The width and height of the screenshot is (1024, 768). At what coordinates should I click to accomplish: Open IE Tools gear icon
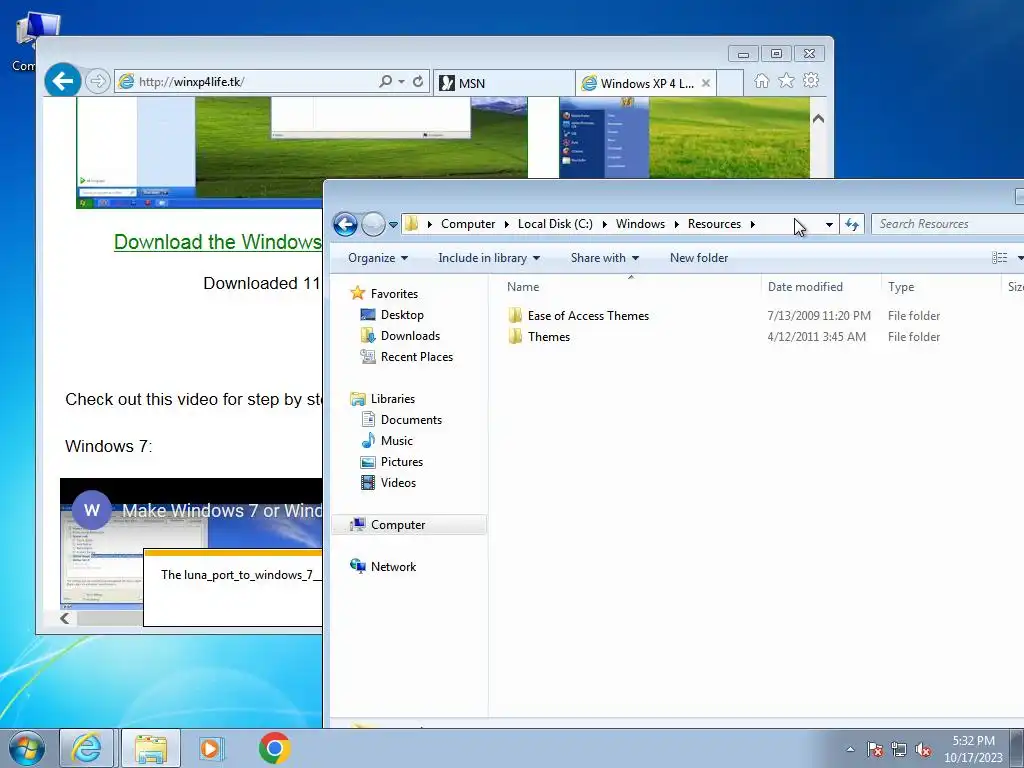tap(811, 81)
